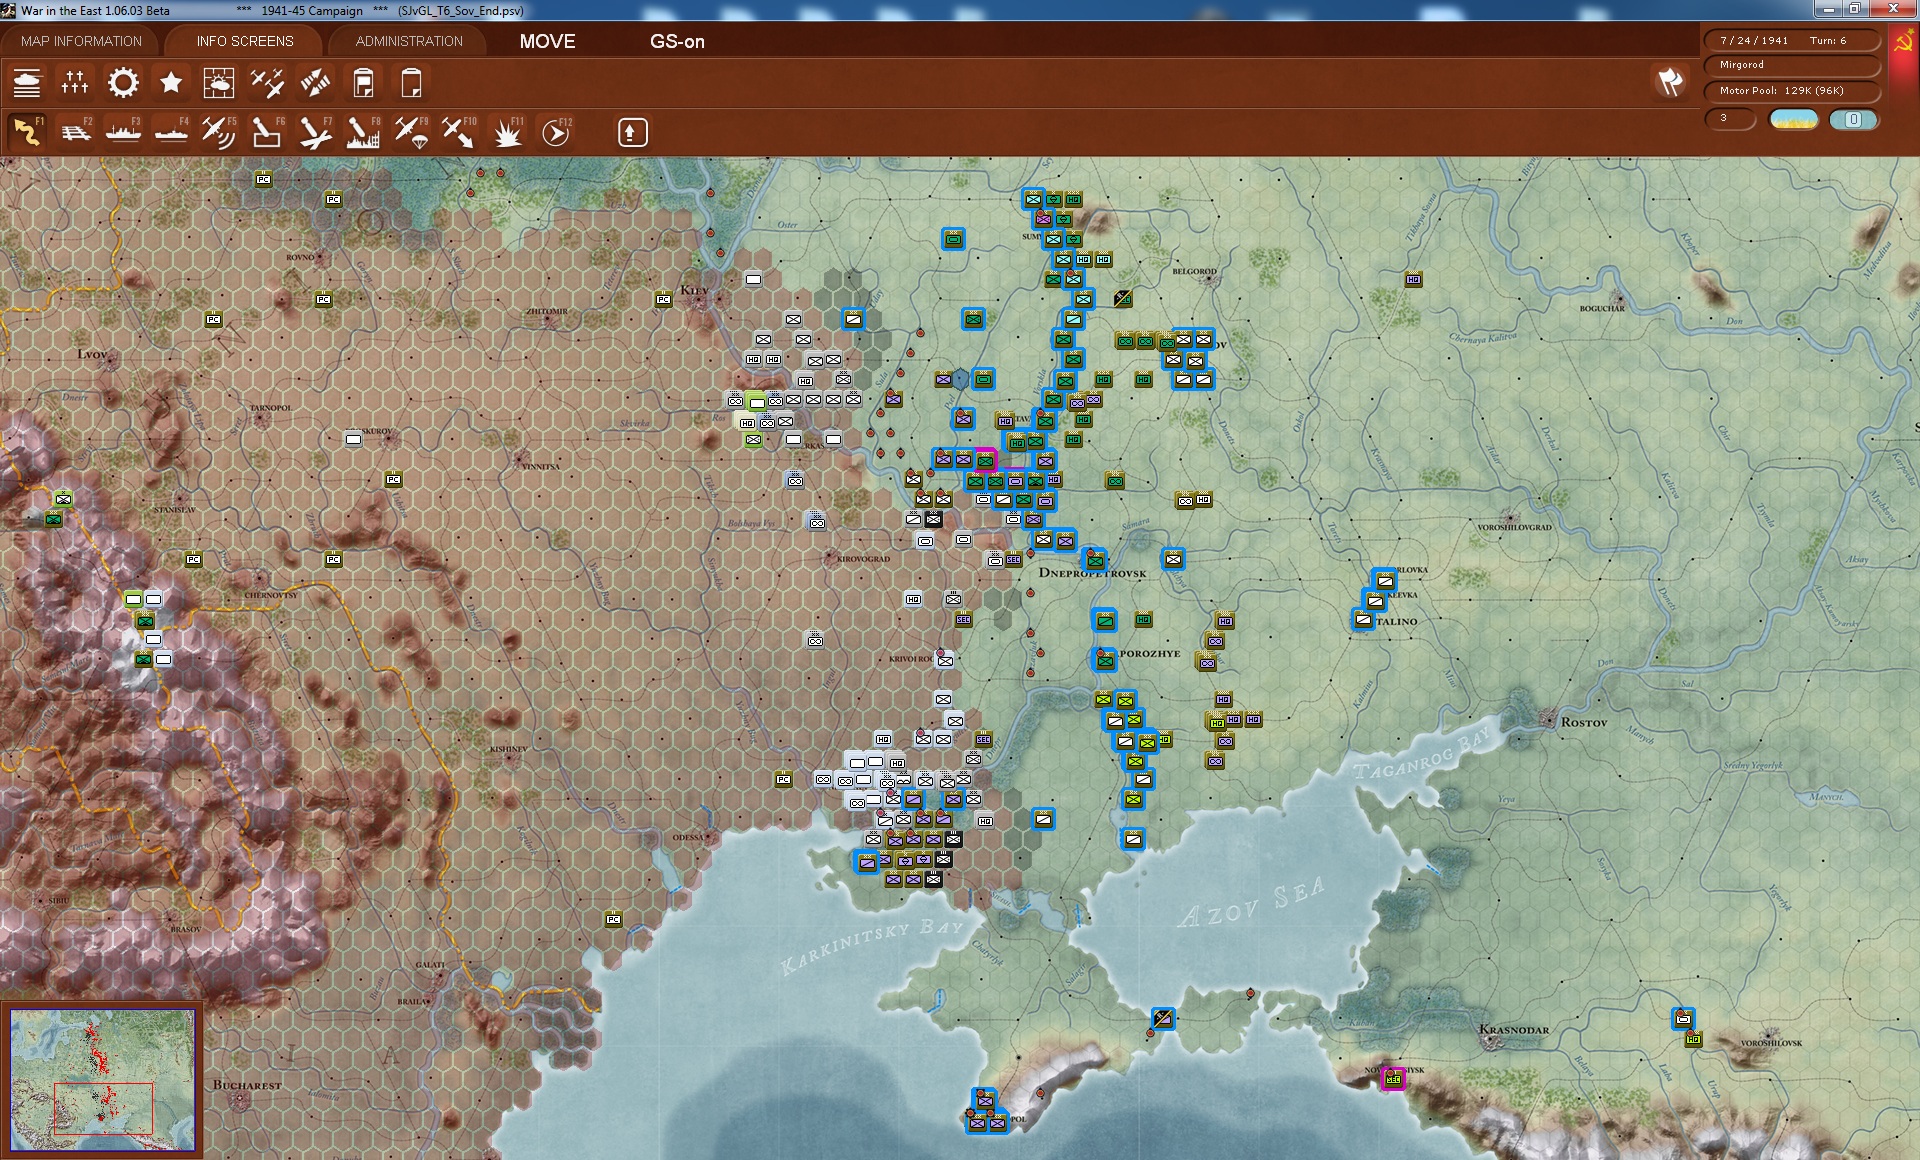Click the Mirgorod location field
Screen dimensions: 1920x1160
point(1791,65)
